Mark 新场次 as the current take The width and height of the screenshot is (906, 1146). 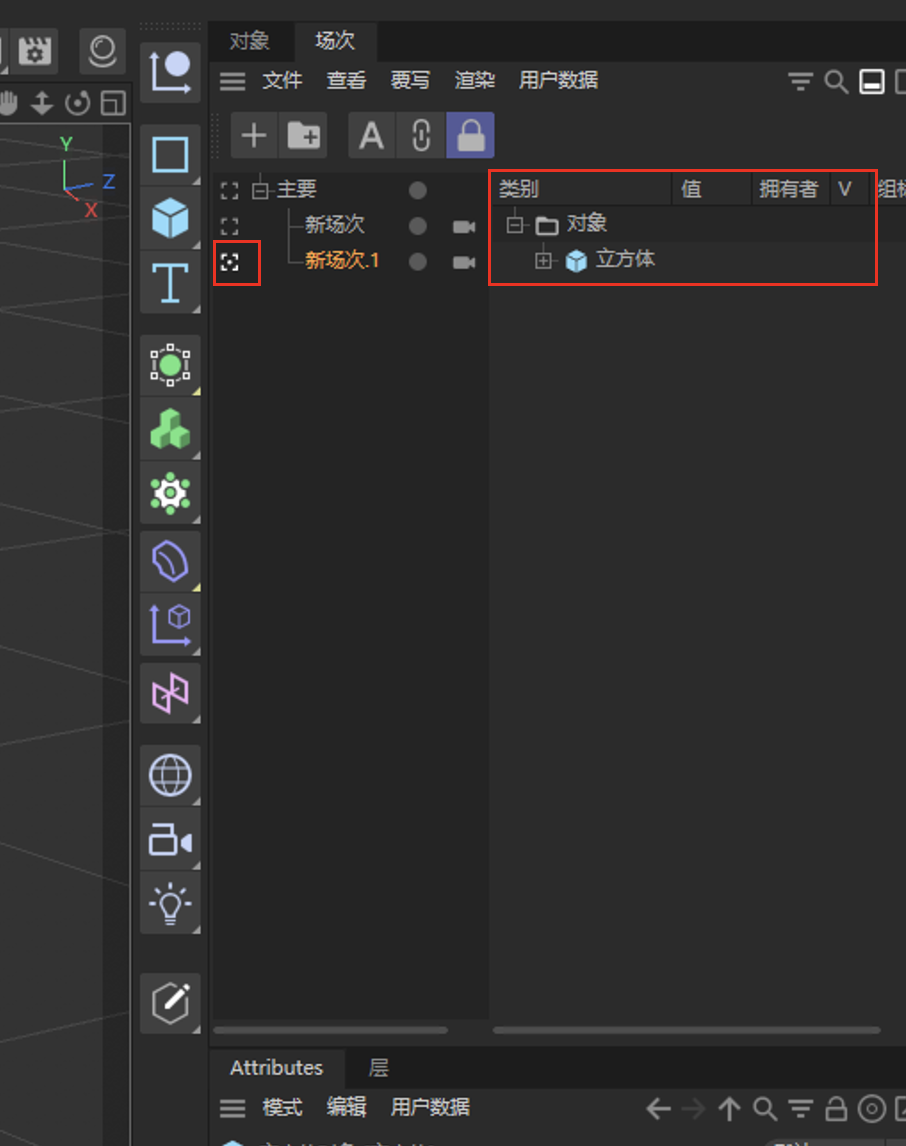(230, 226)
